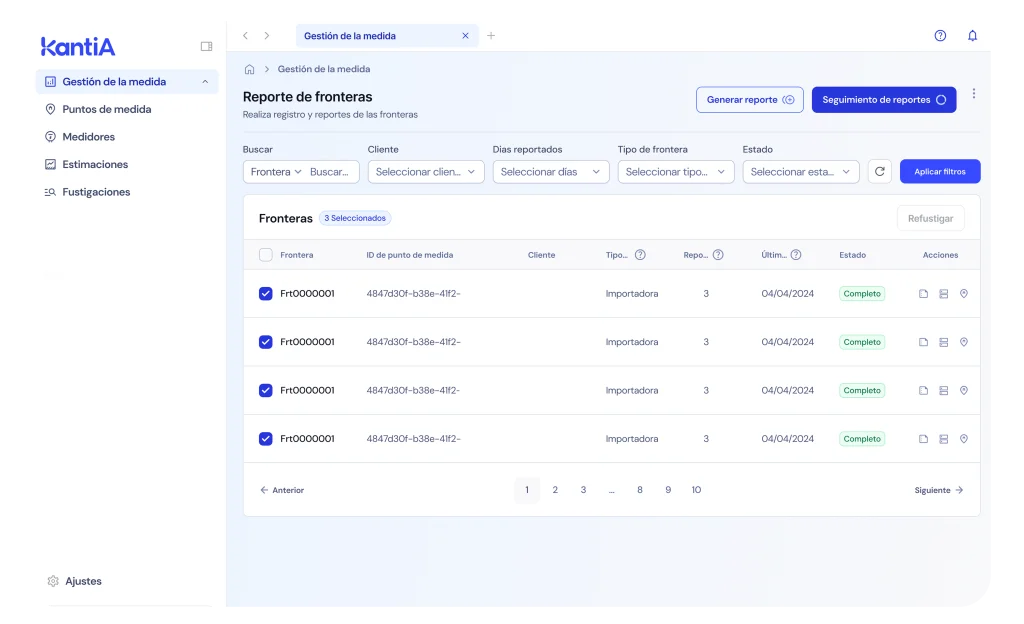Go to page 2 in the pagination
The width and height of the screenshot is (1024, 624).
click(555, 490)
